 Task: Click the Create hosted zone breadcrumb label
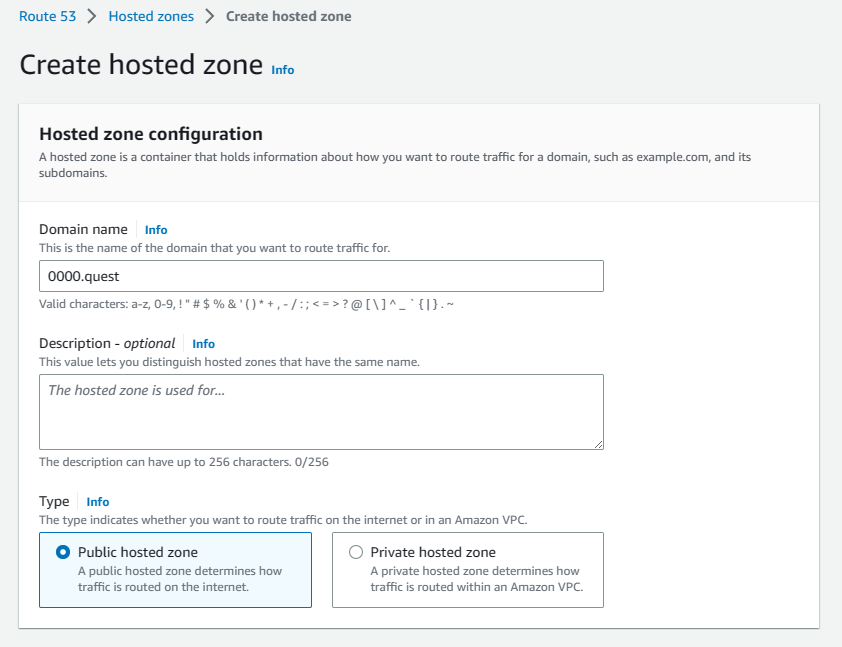coord(288,16)
